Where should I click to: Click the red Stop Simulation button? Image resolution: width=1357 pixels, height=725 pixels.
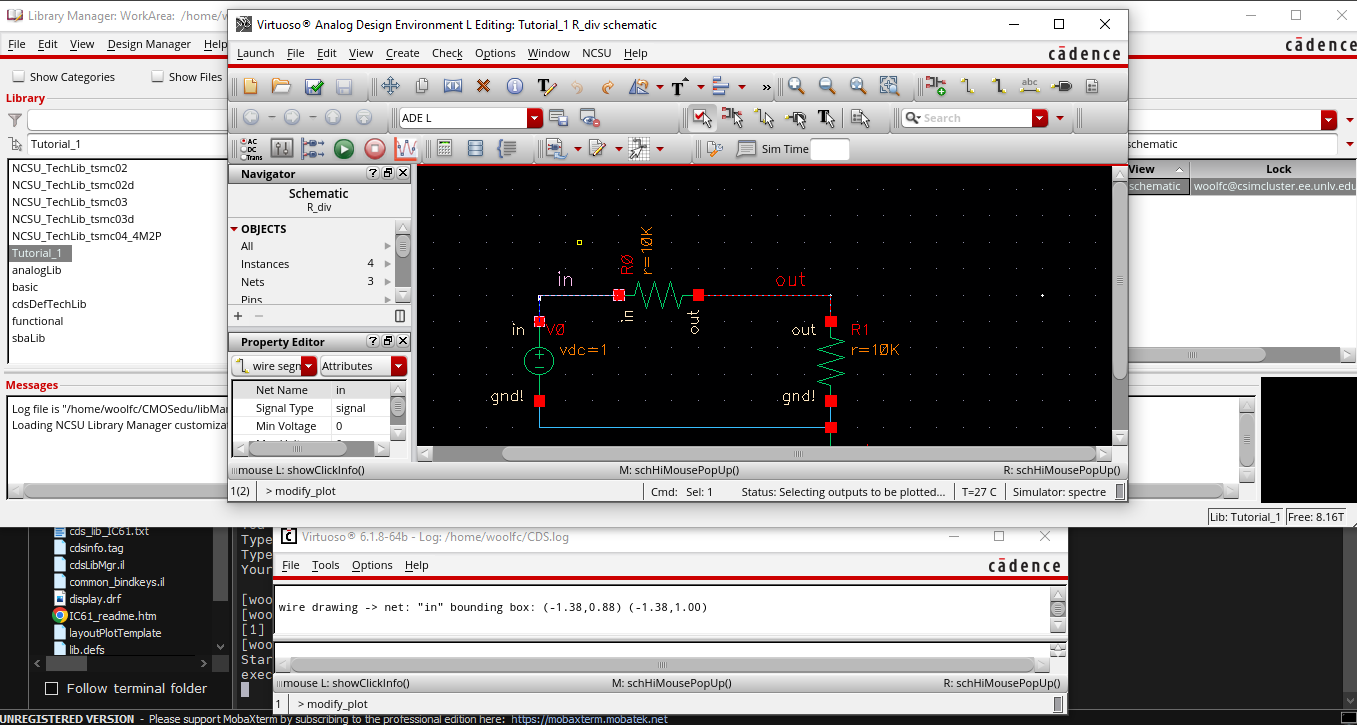point(375,149)
